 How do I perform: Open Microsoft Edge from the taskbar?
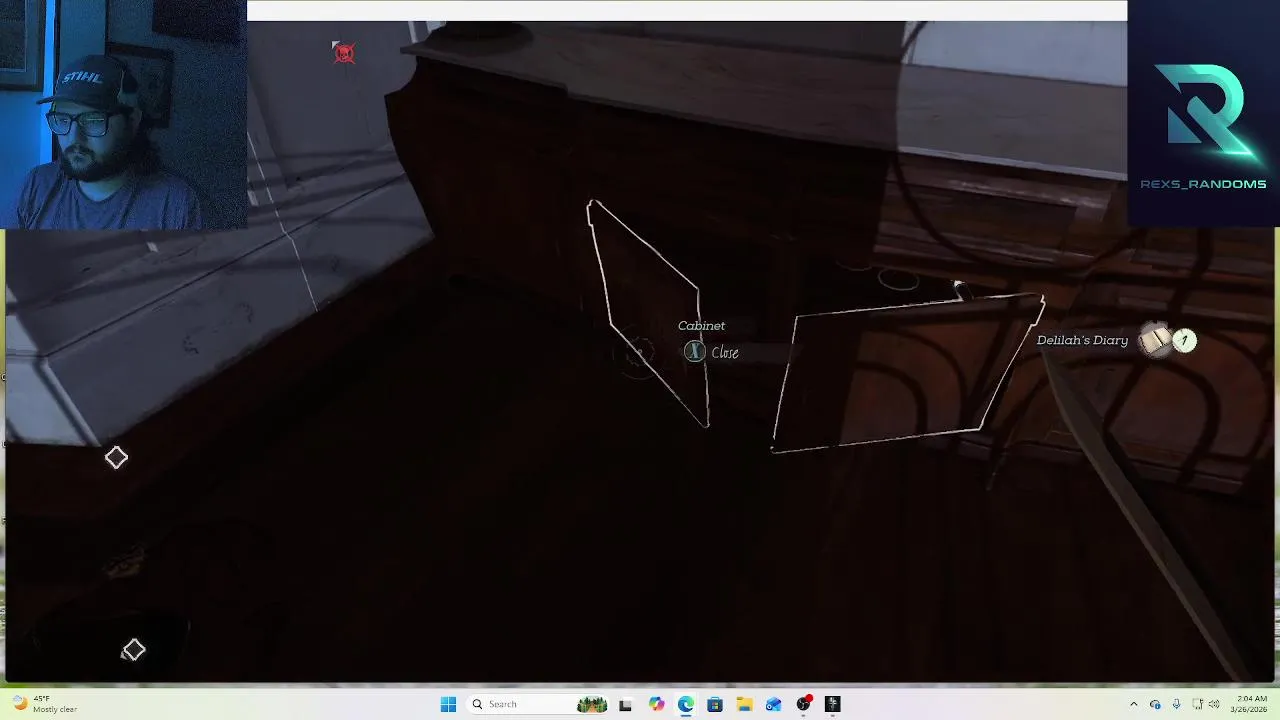(685, 704)
